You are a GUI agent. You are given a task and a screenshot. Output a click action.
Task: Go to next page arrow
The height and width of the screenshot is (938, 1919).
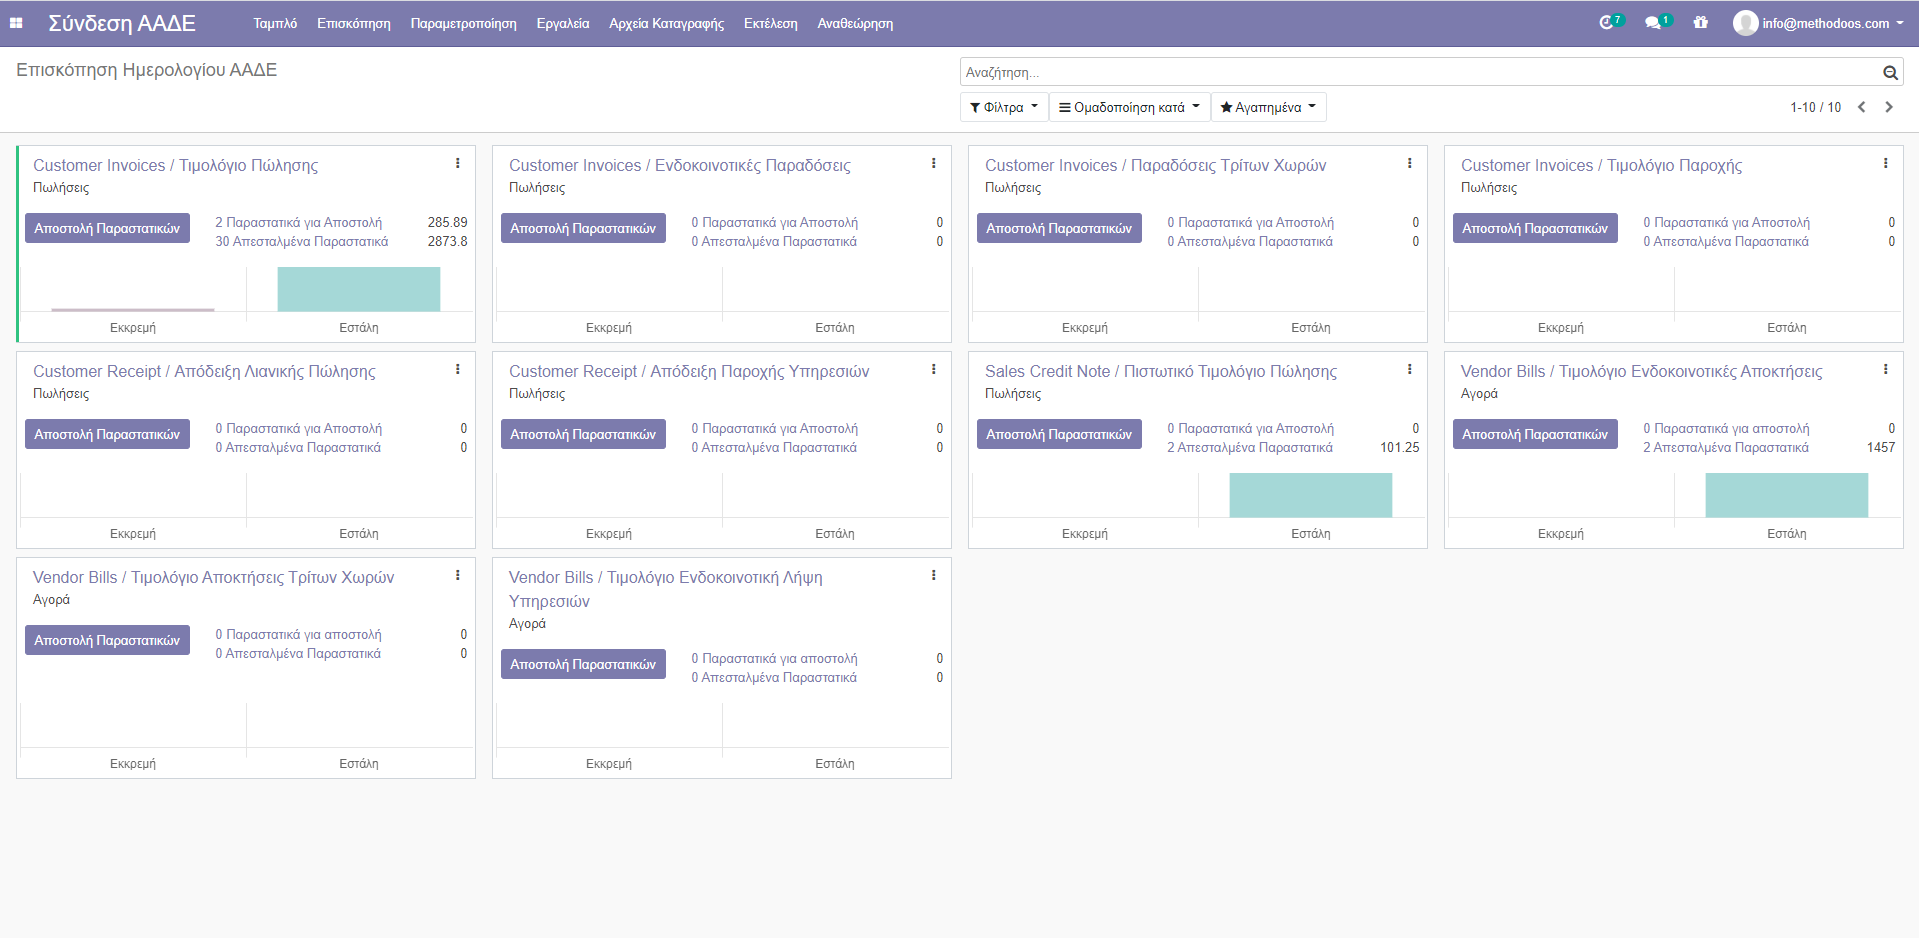[1889, 107]
